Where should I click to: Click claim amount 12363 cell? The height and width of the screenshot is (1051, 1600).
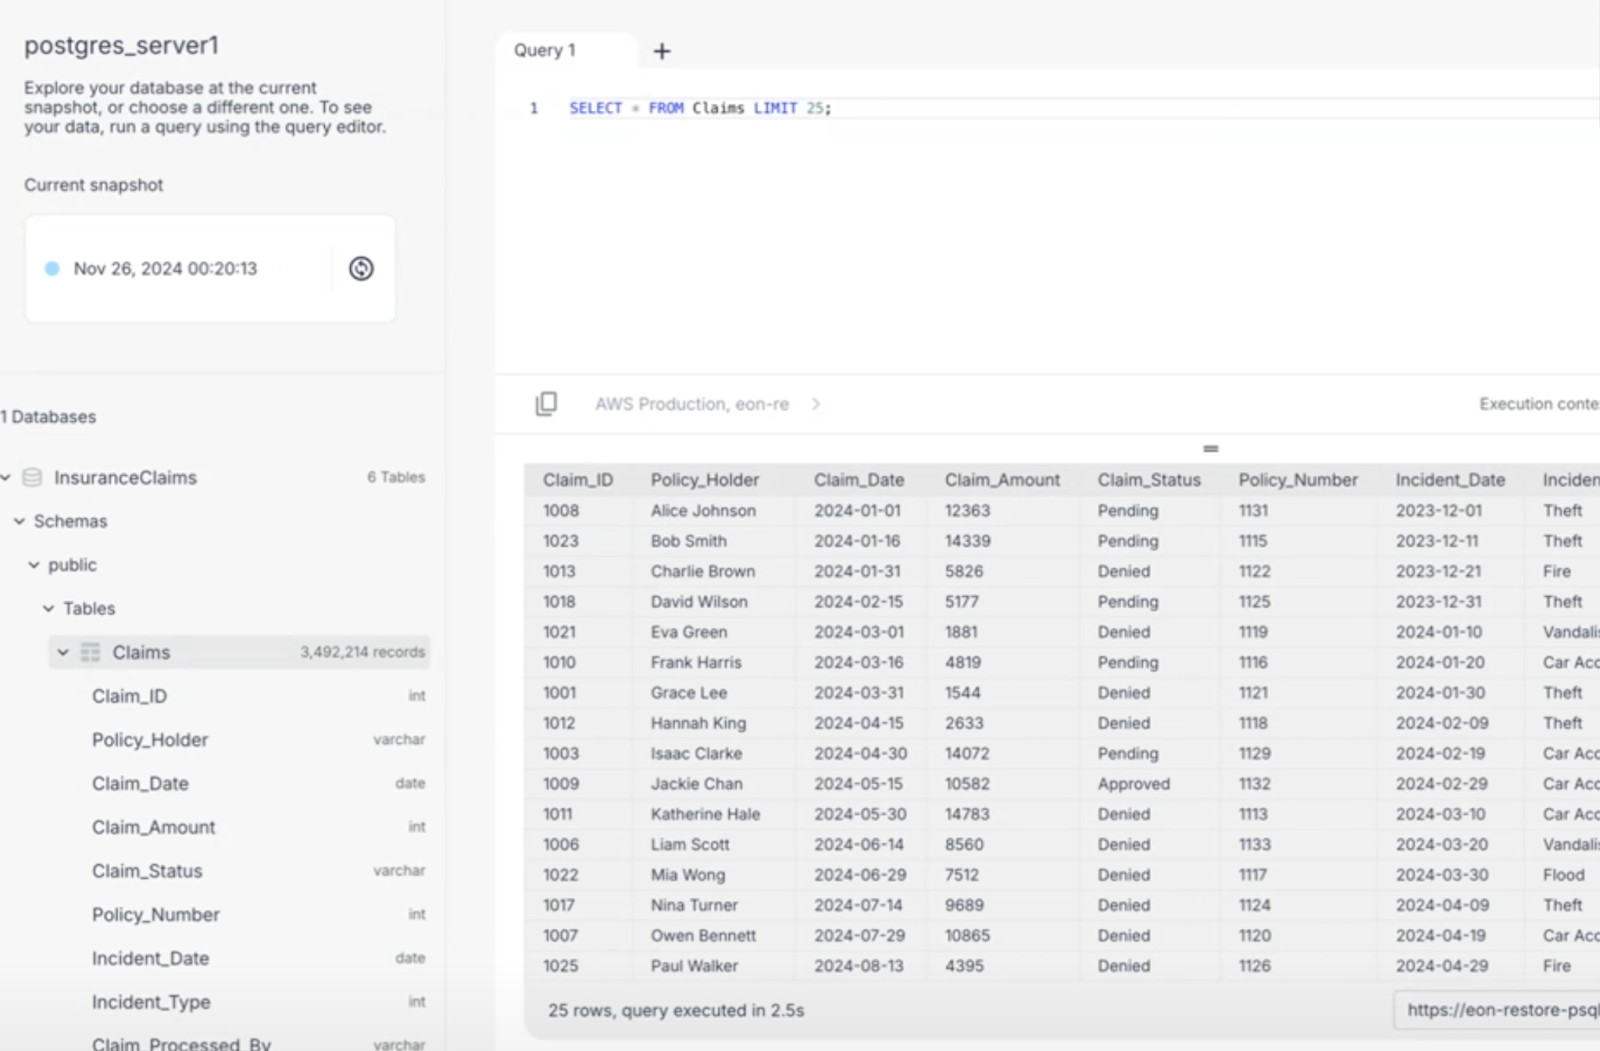coord(967,511)
